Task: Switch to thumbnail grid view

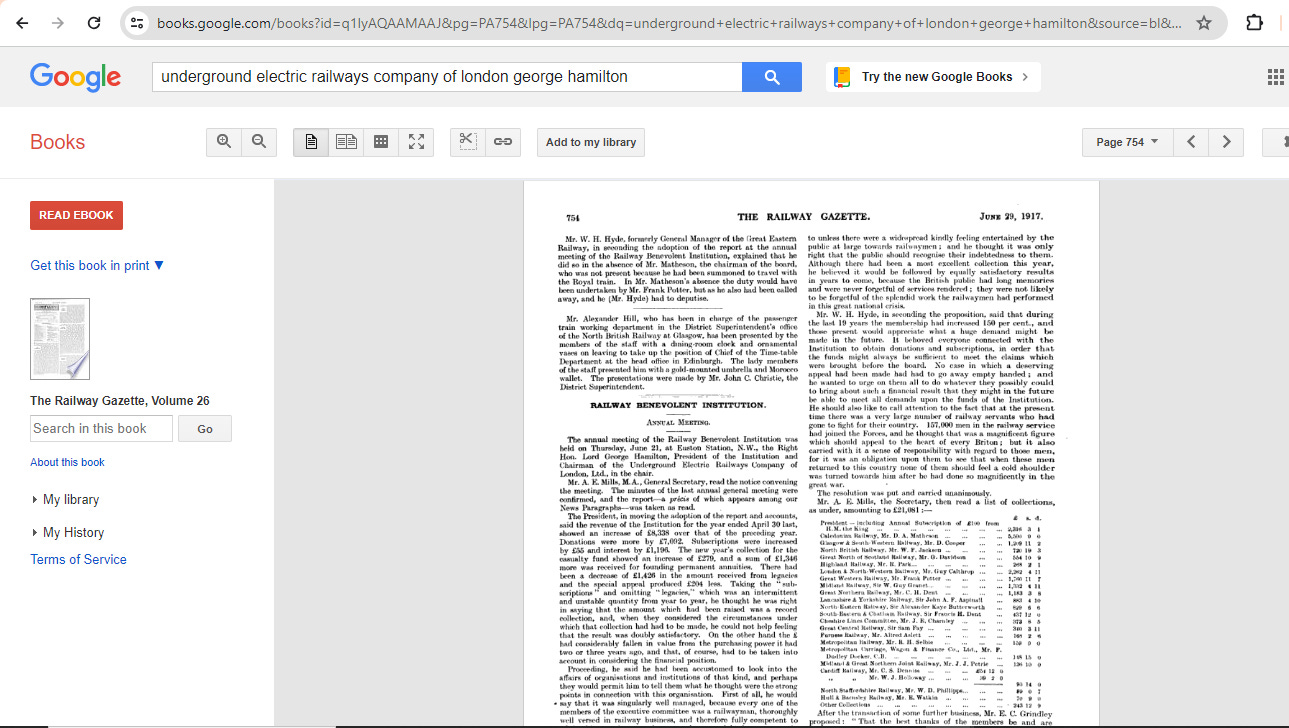Action: [381, 142]
